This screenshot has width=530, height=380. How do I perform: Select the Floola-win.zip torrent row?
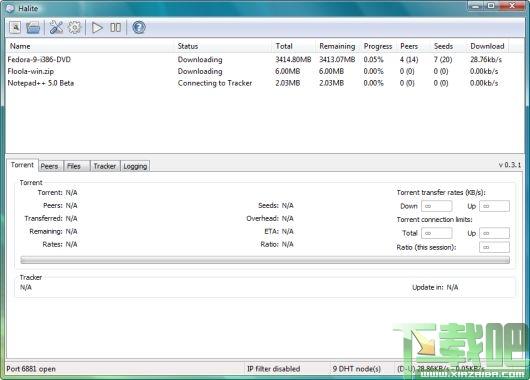(258, 71)
